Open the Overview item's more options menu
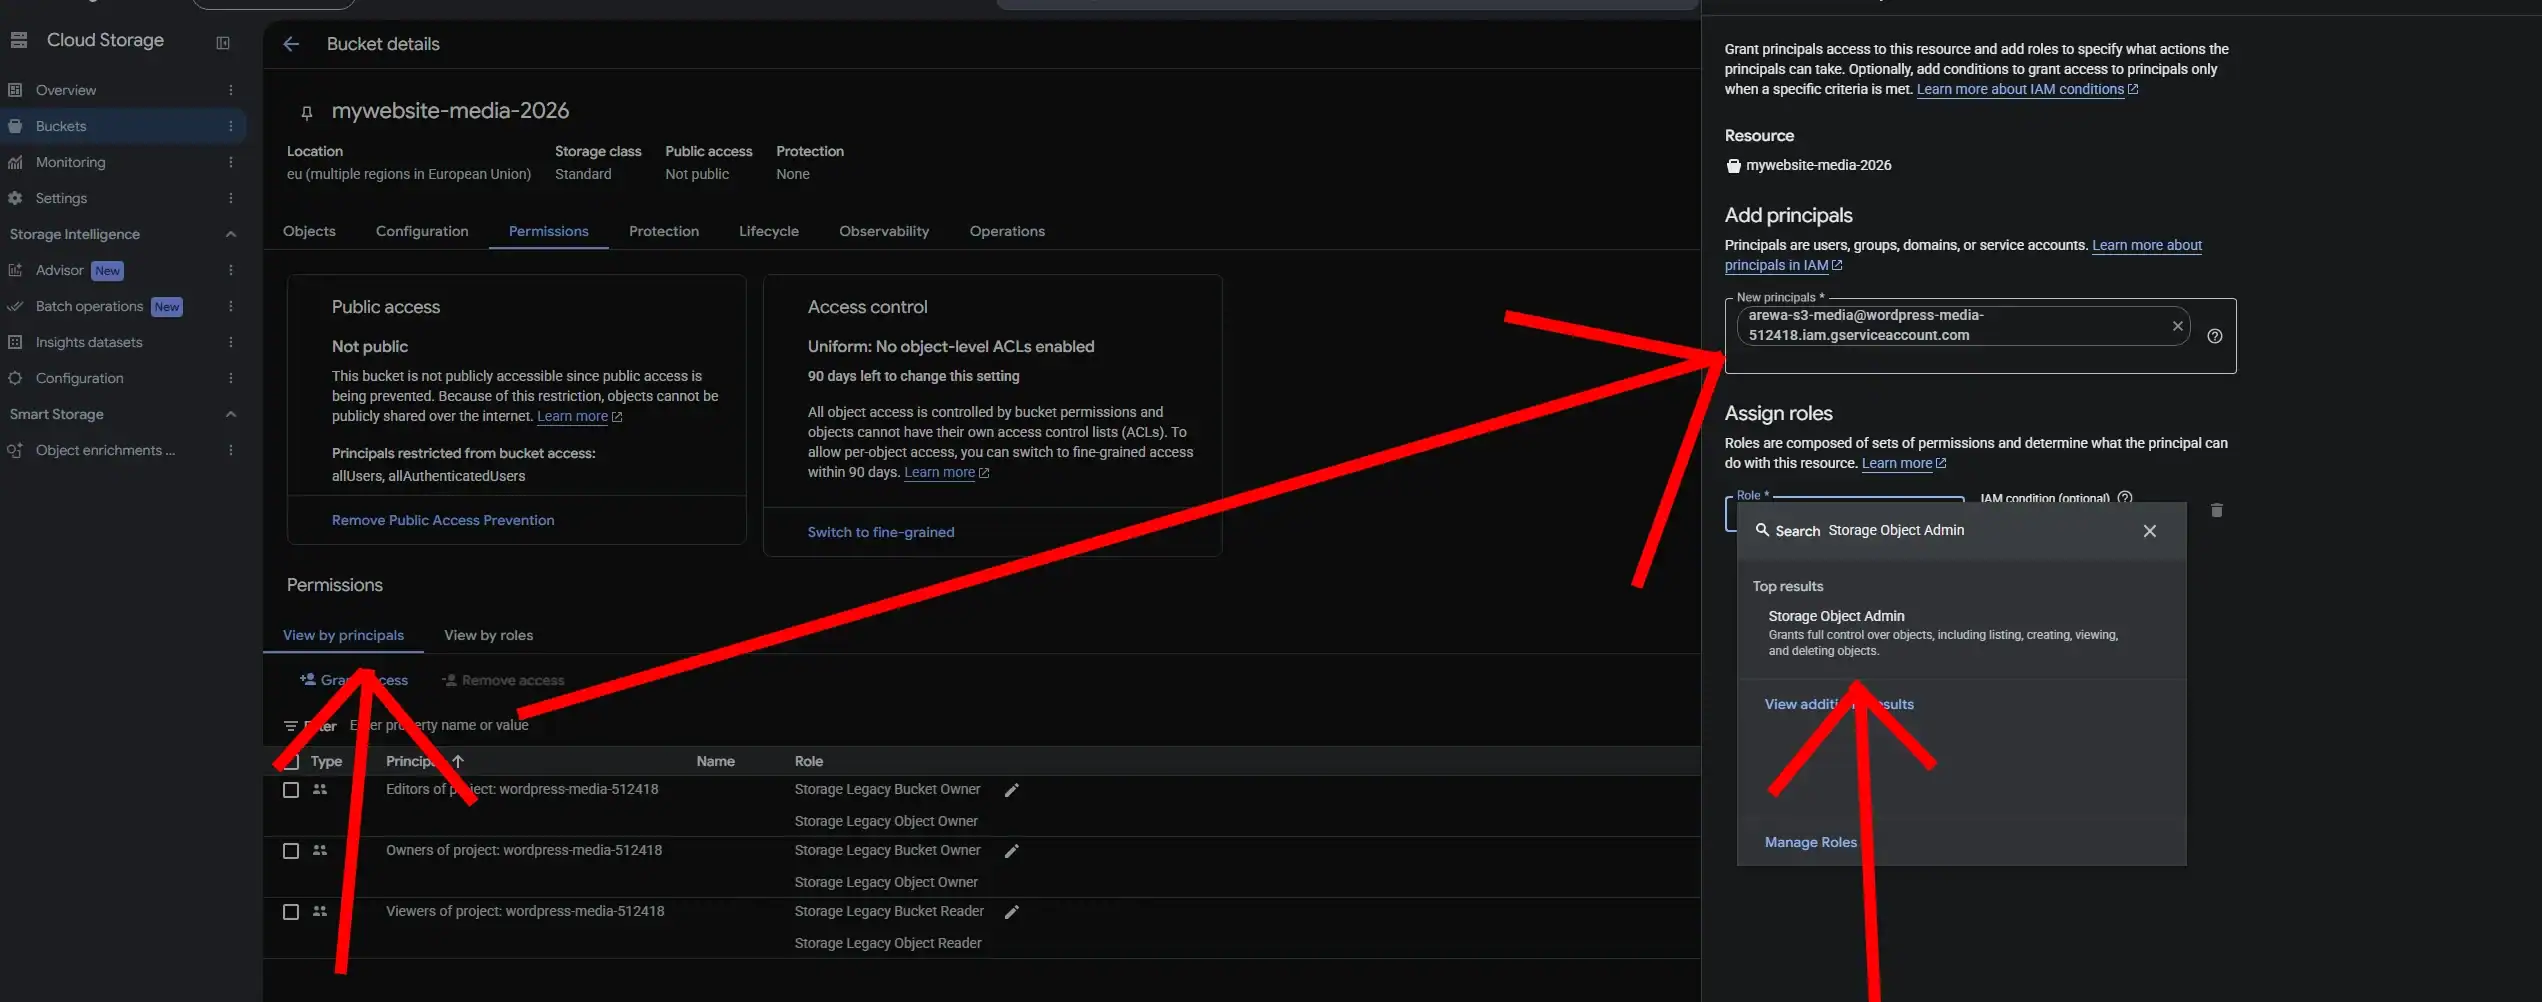 coord(231,90)
